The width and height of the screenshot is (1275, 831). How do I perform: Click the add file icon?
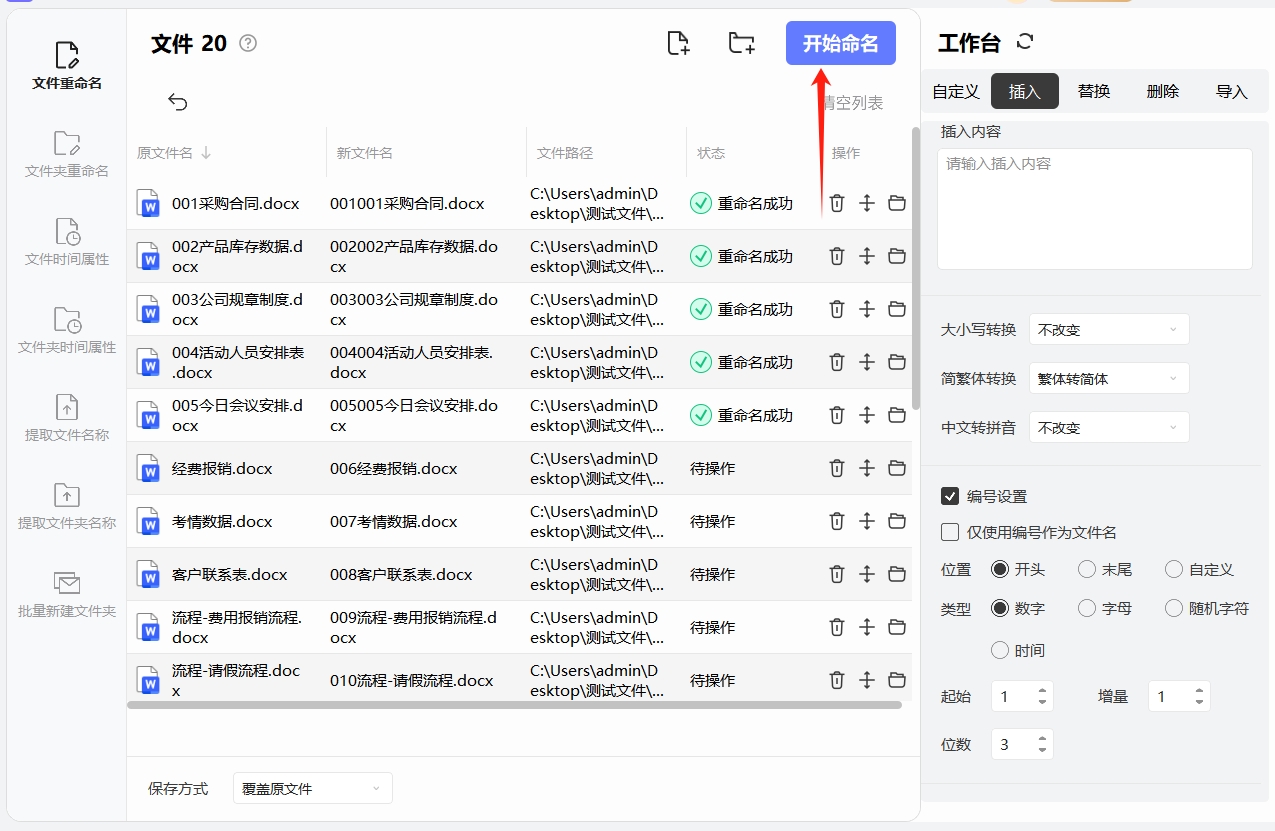pyautogui.click(x=678, y=43)
